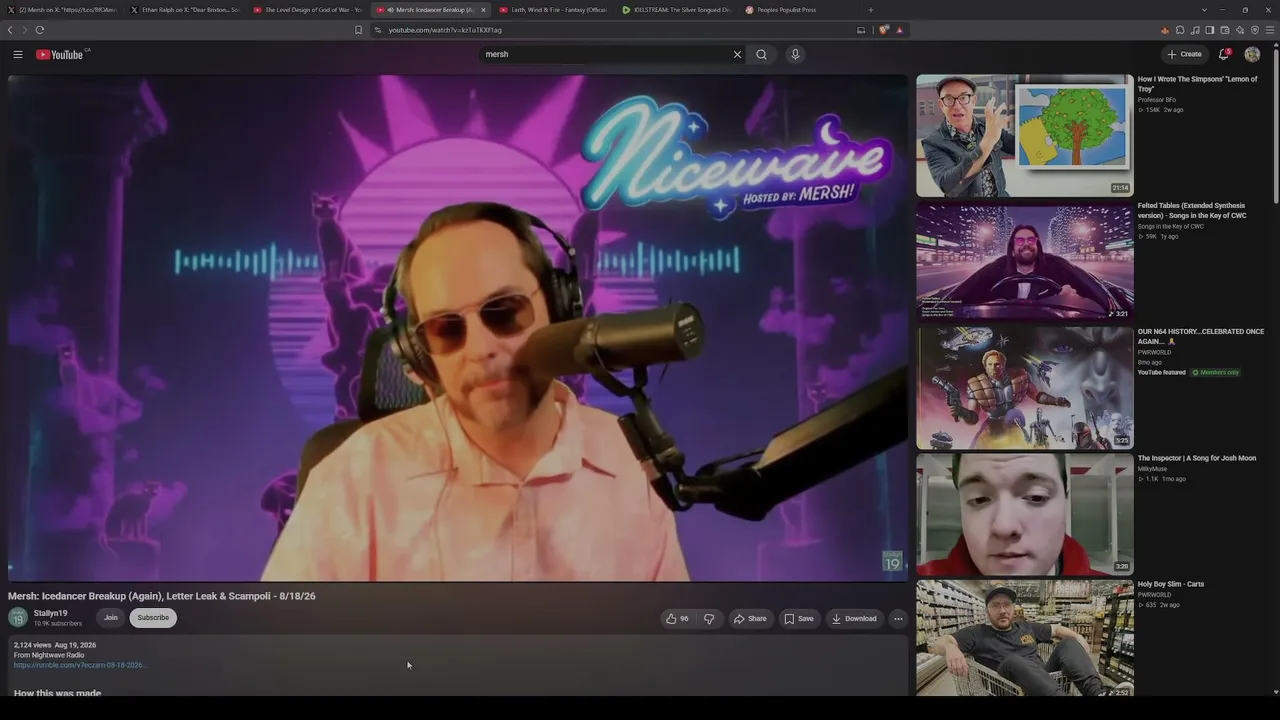Image resolution: width=1280 pixels, height=720 pixels.
Task: Open the Brave Wallet icon
Action: pos(1225,30)
